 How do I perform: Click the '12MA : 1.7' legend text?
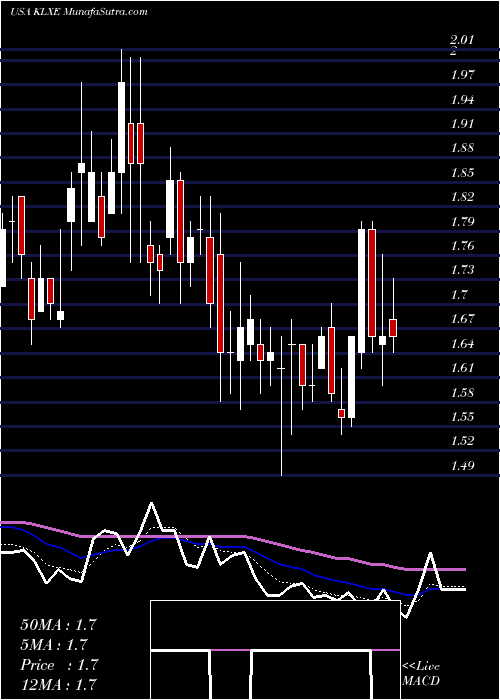click(x=58, y=684)
